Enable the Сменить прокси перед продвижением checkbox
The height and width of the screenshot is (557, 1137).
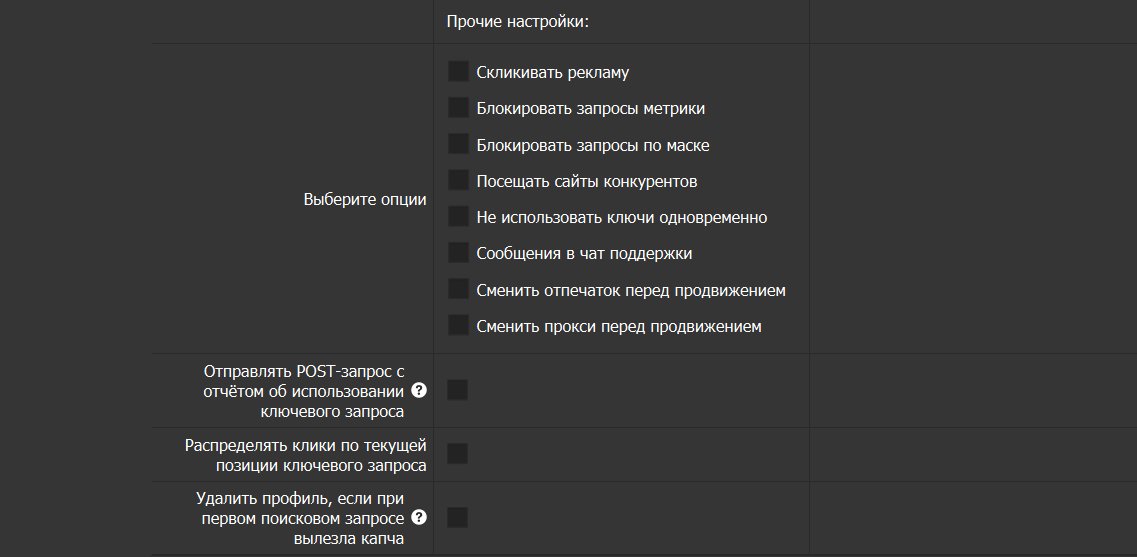tap(458, 326)
